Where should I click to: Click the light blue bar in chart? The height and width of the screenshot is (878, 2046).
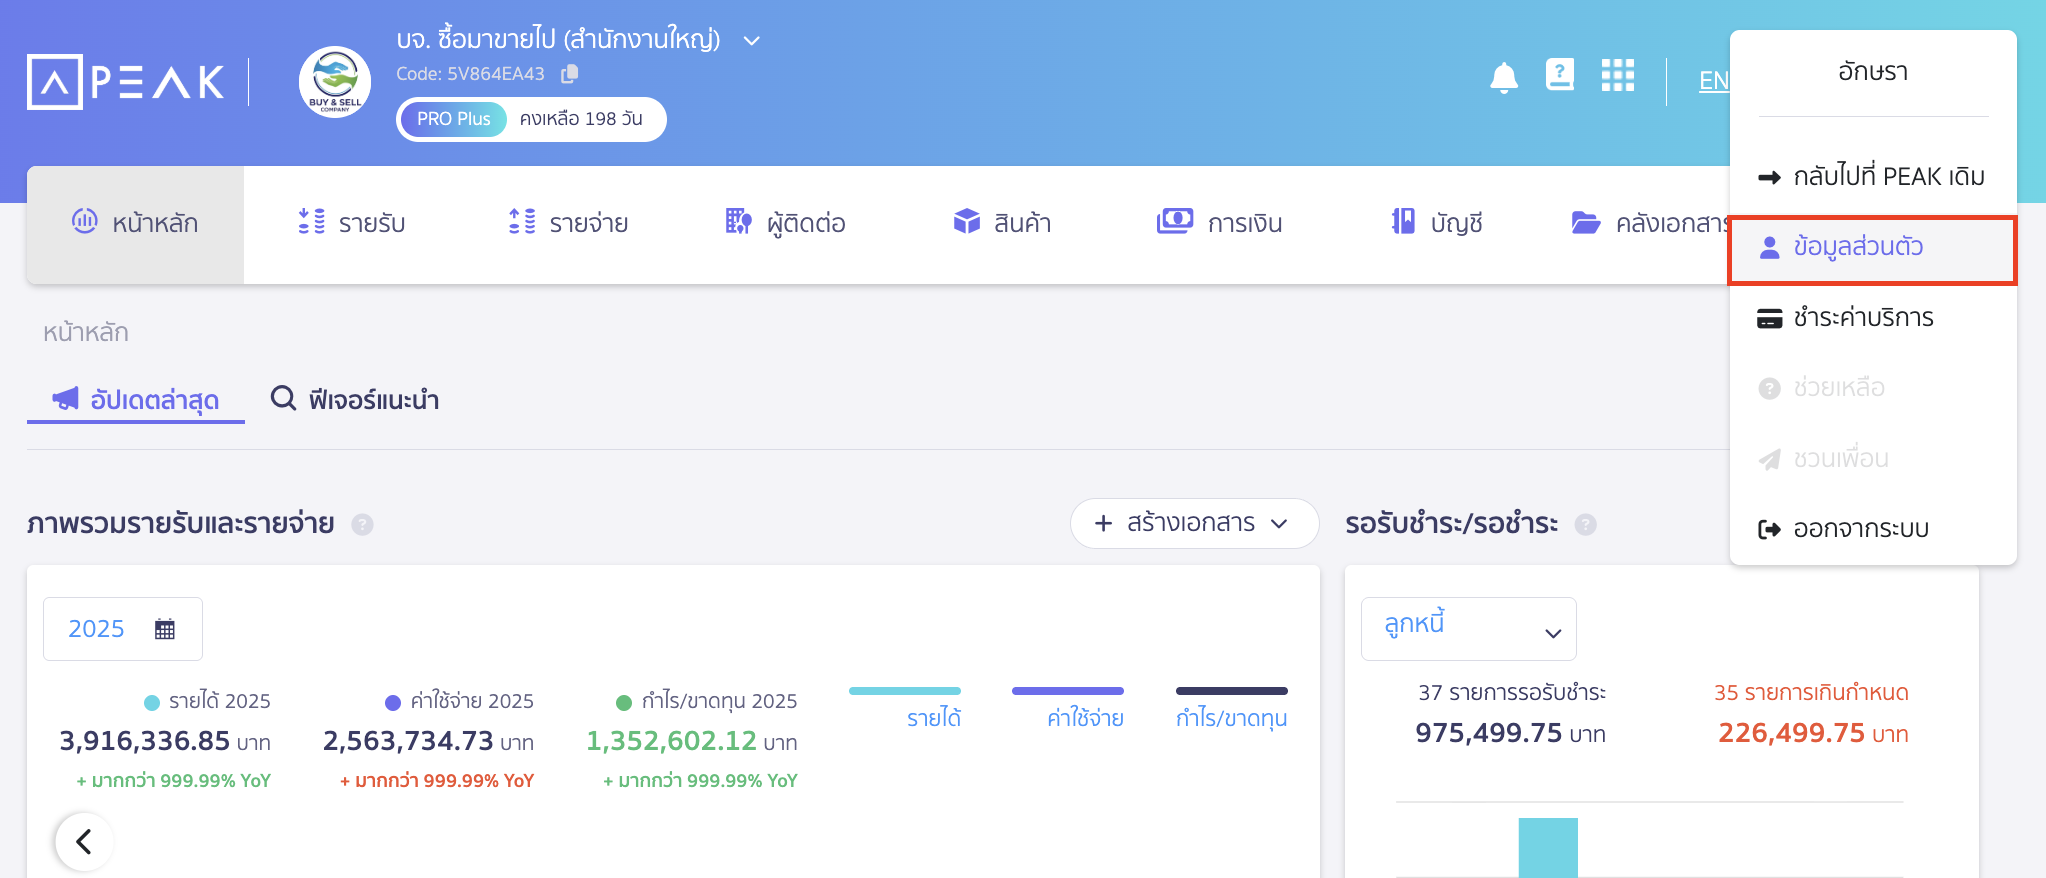point(1547,847)
